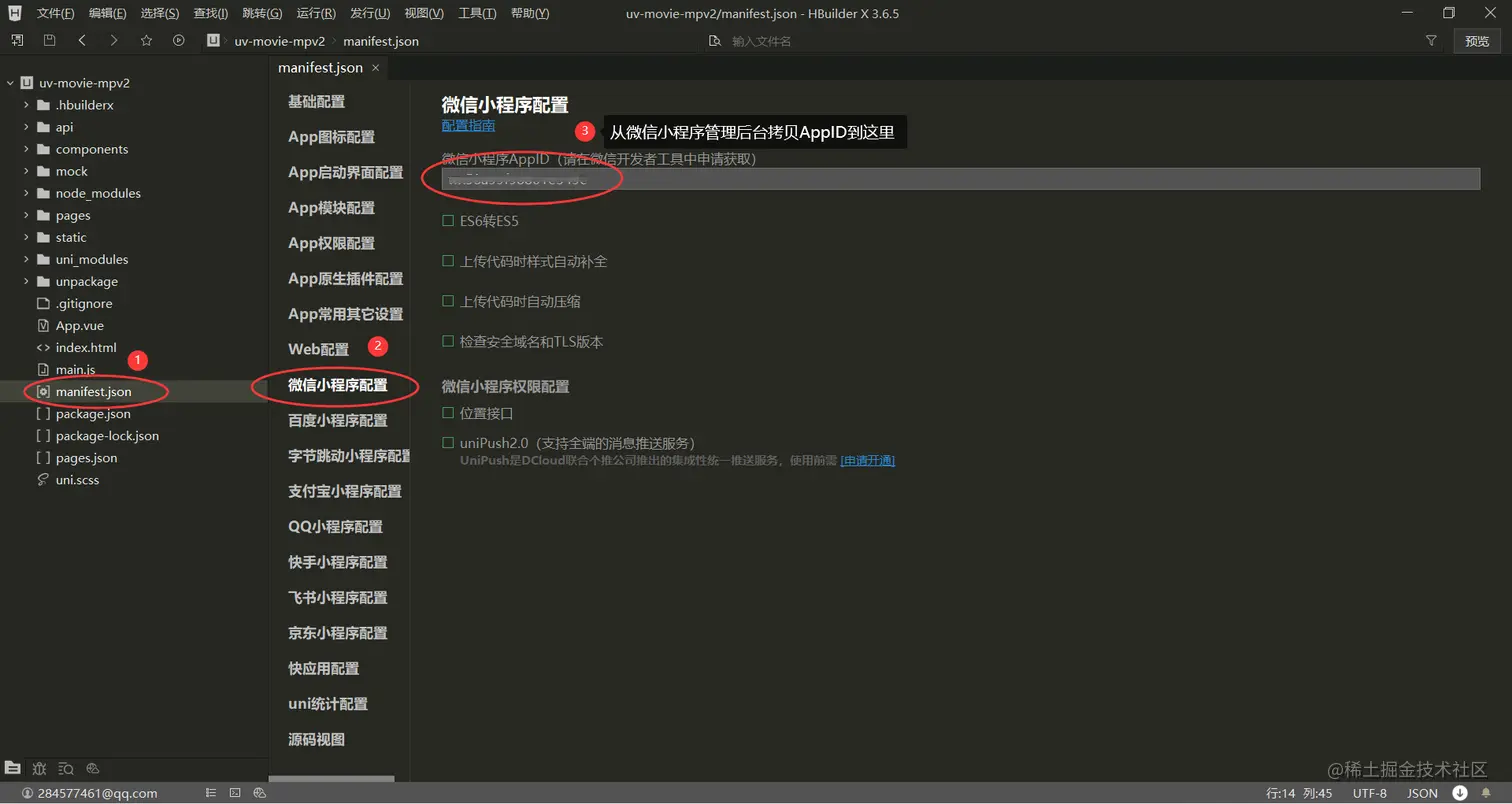The width and height of the screenshot is (1512, 804).
Task: Go forward with the right arrow toolbar icon
Action: click(x=114, y=41)
